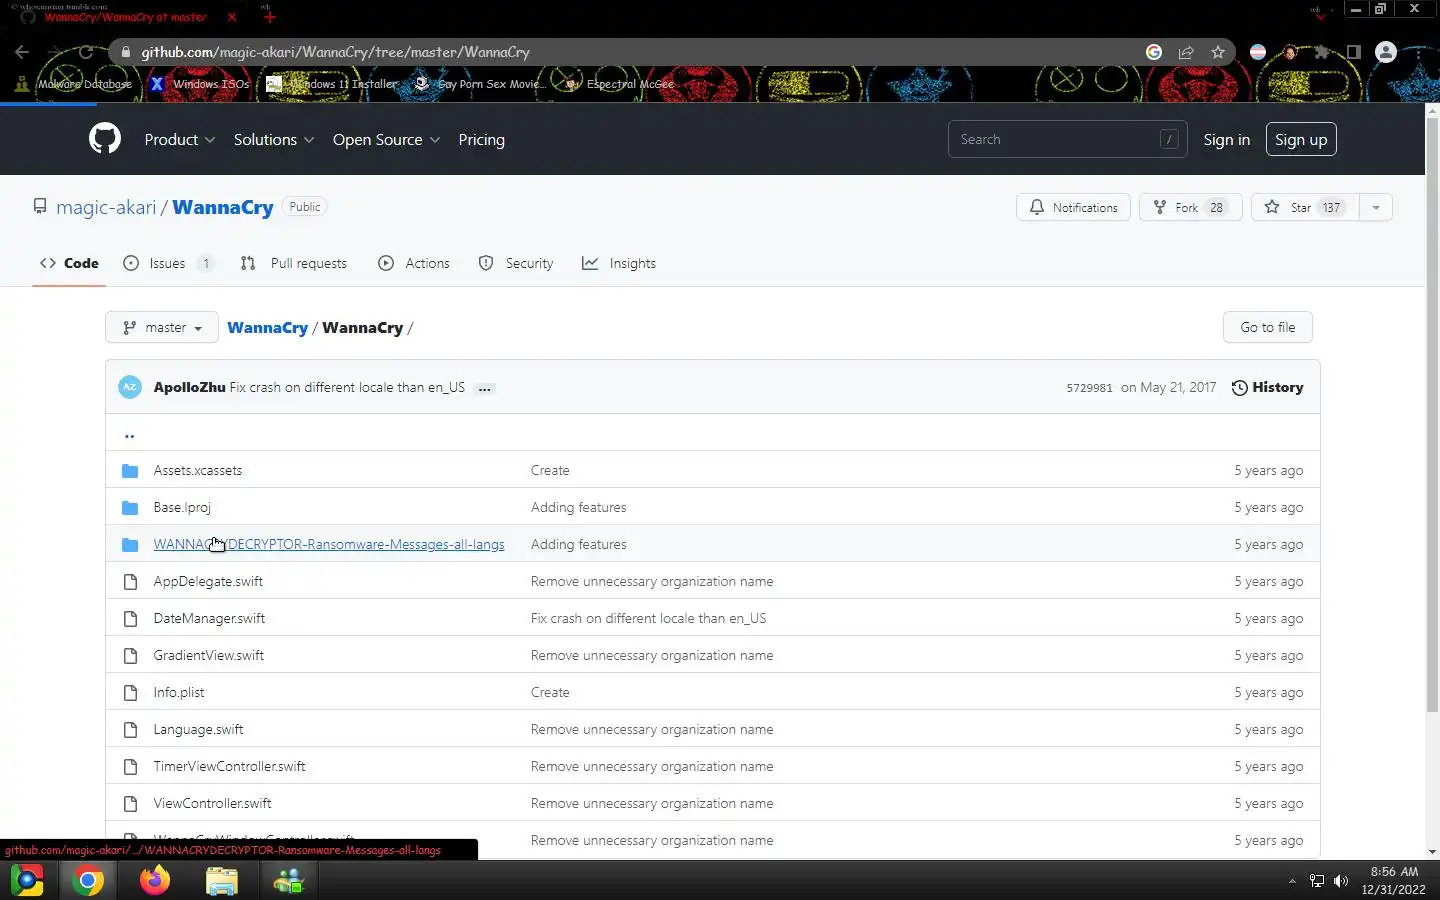Open commit hash 5729981

1089,388
